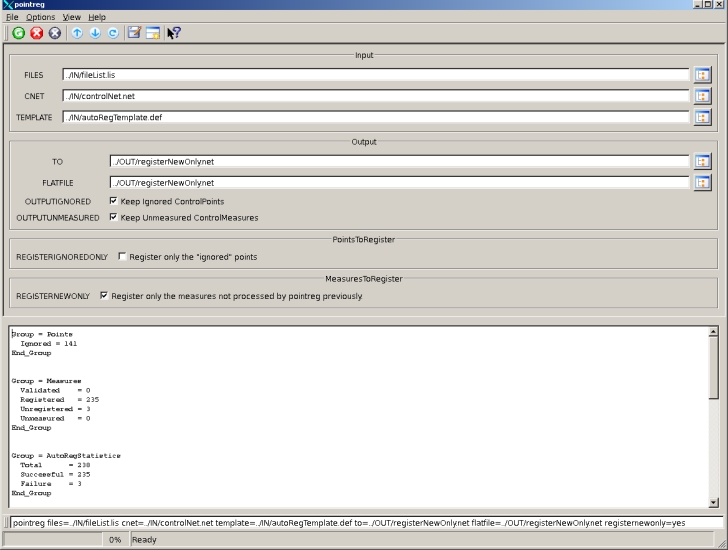728x550 pixels.
Task: Load next history with blue down arrow
Action: 95,33
